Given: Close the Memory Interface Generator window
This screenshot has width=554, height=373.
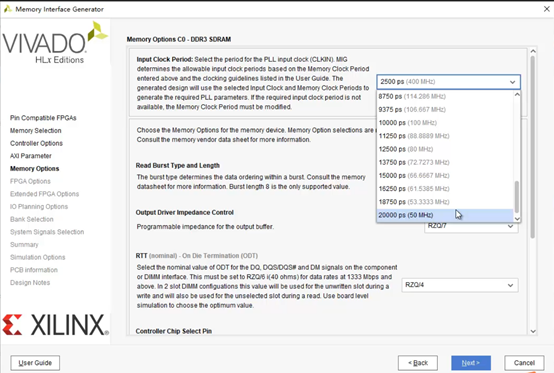Looking at the screenshot, I should tap(546, 9).
